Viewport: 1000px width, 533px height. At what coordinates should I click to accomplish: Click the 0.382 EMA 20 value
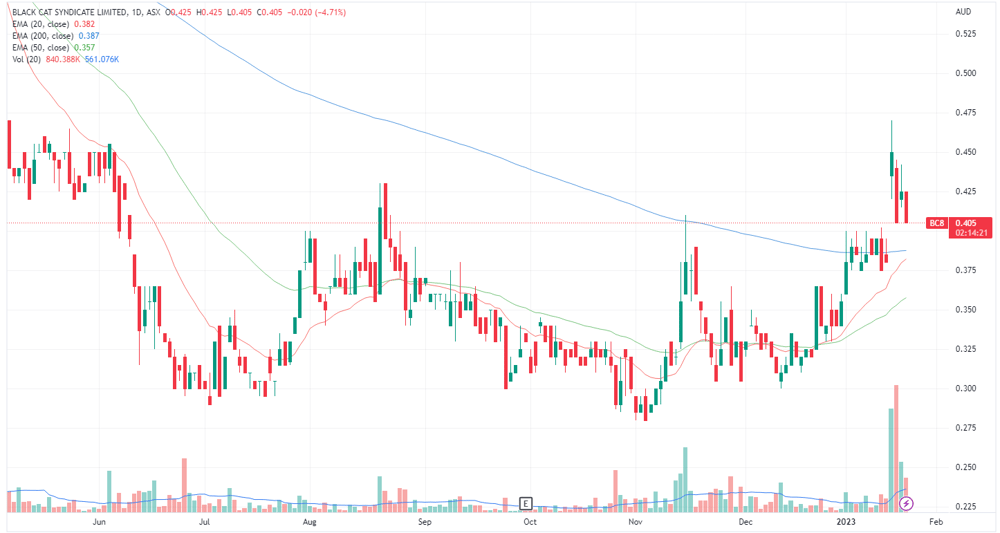tap(84, 24)
